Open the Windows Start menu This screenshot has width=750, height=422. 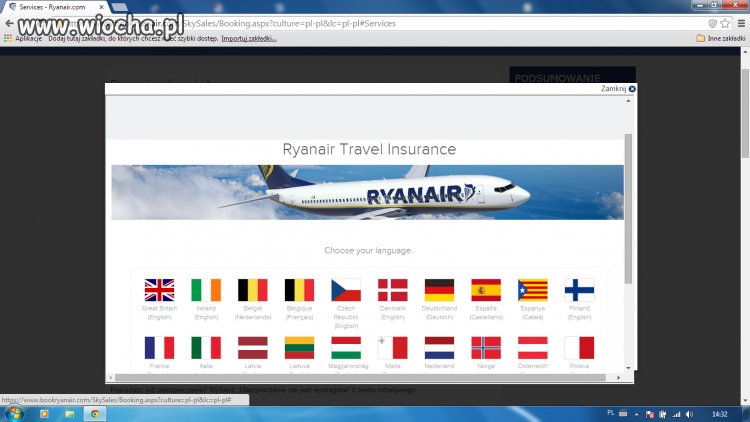(x=13, y=414)
